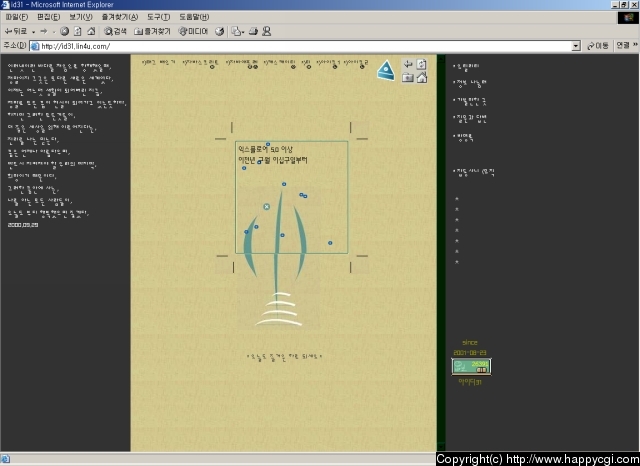The image size is (640, 466).
Task: Refresh the page using the toolbar Refresh icon
Action: click(78, 31)
